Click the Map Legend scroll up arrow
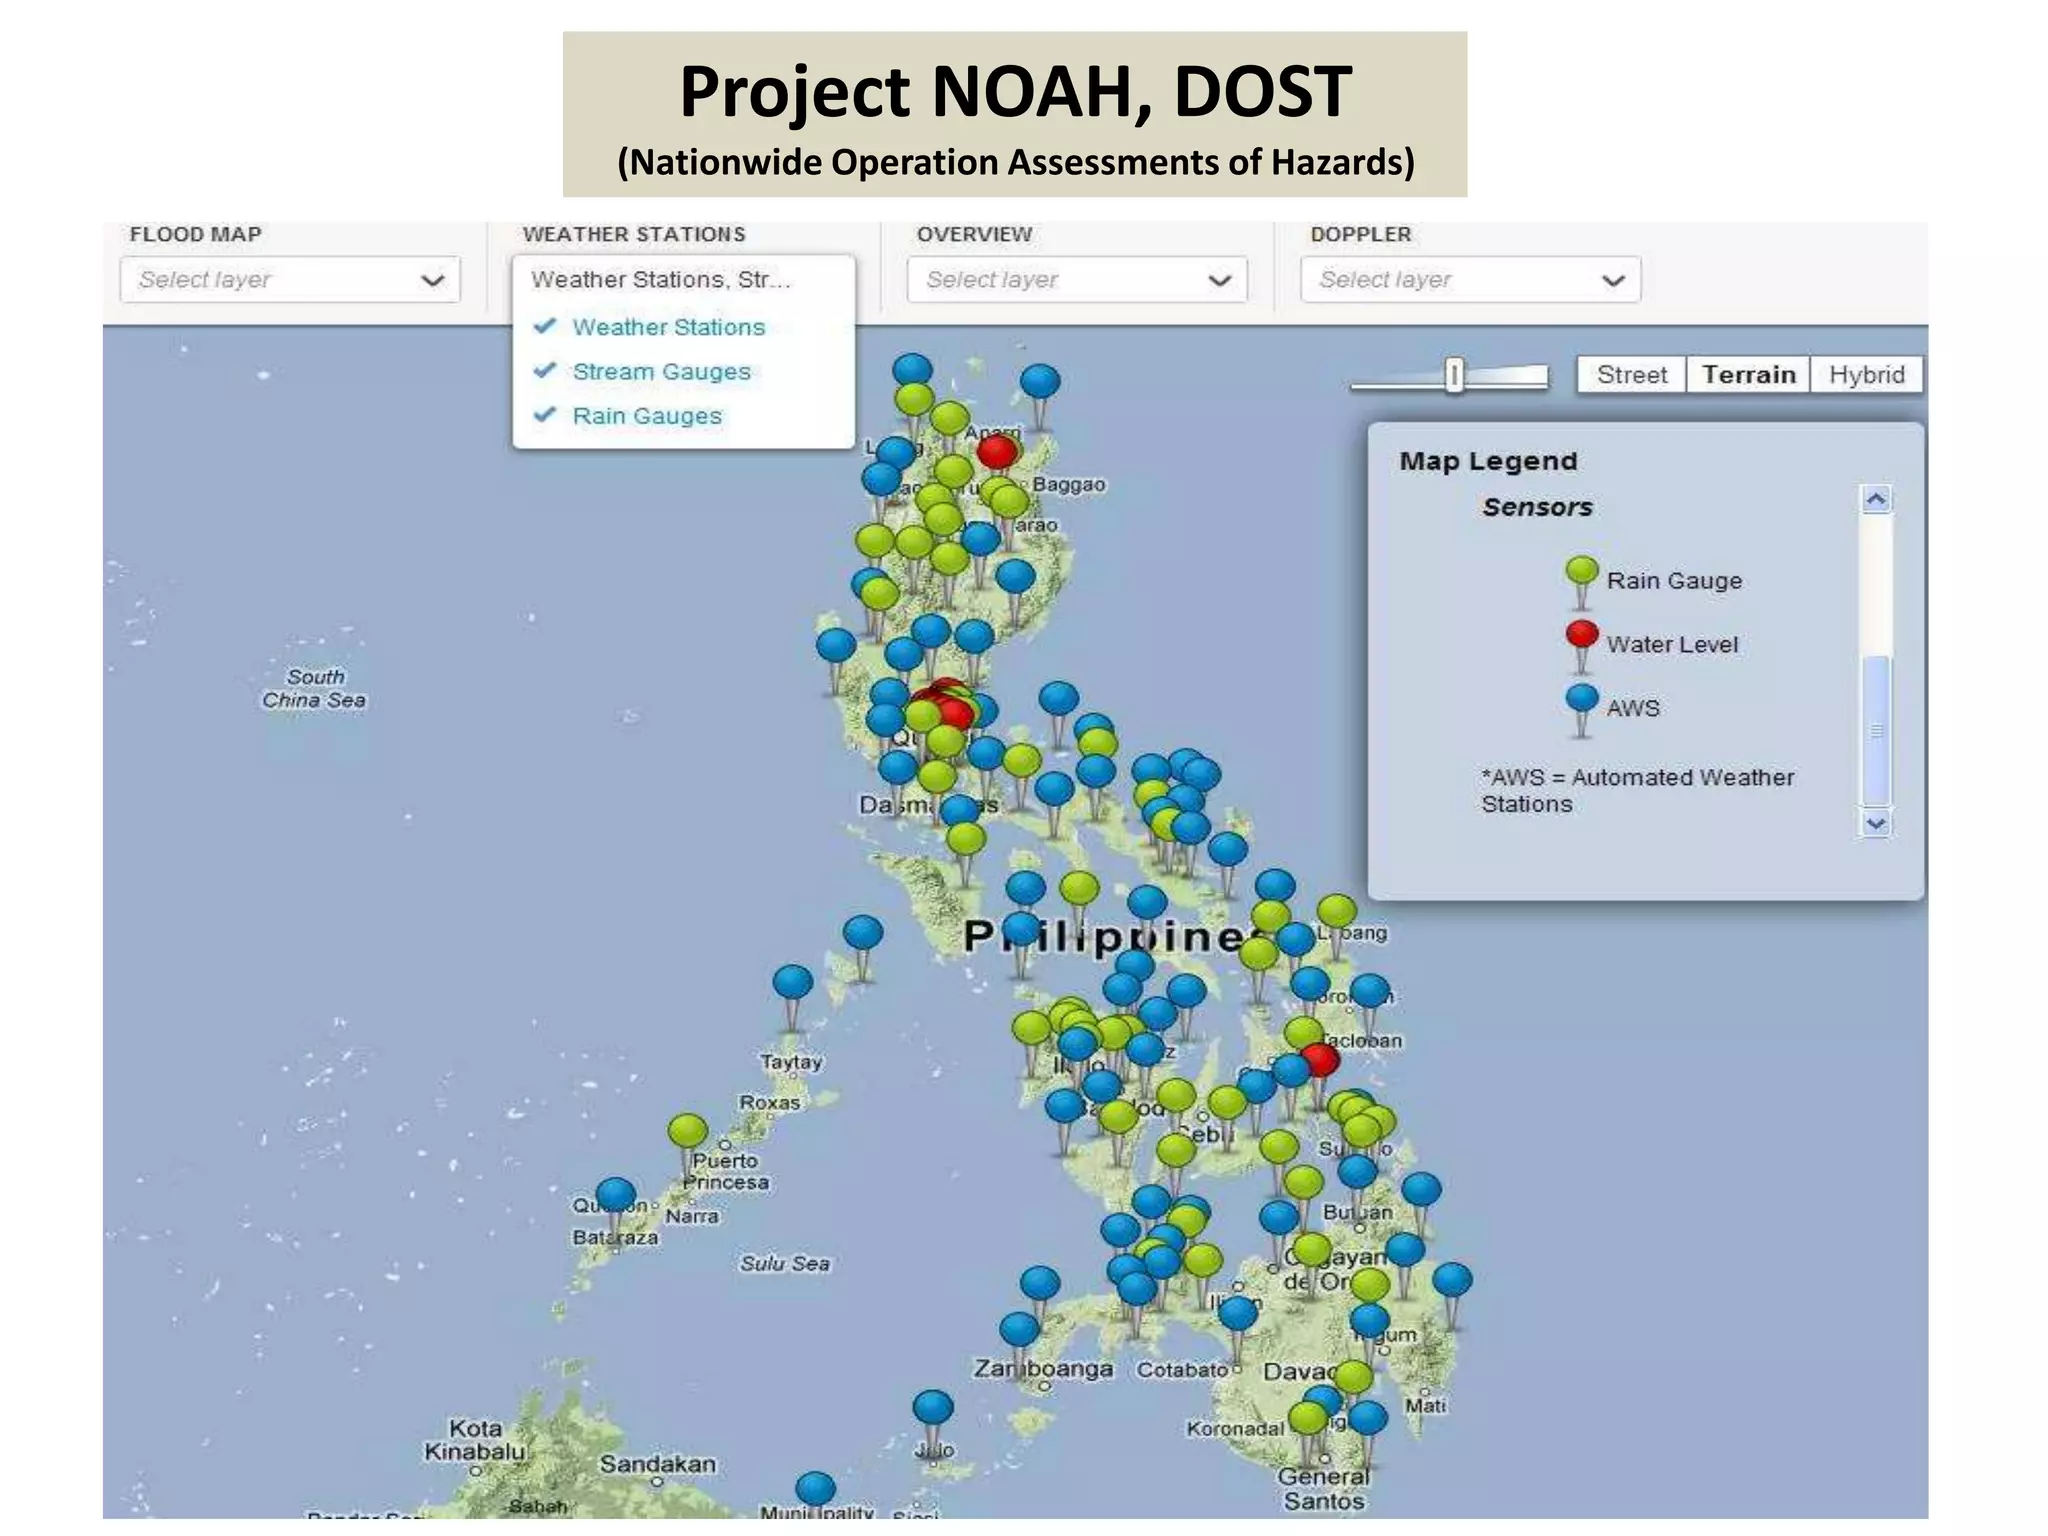The width and height of the screenshot is (2048, 1536). (x=1876, y=499)
